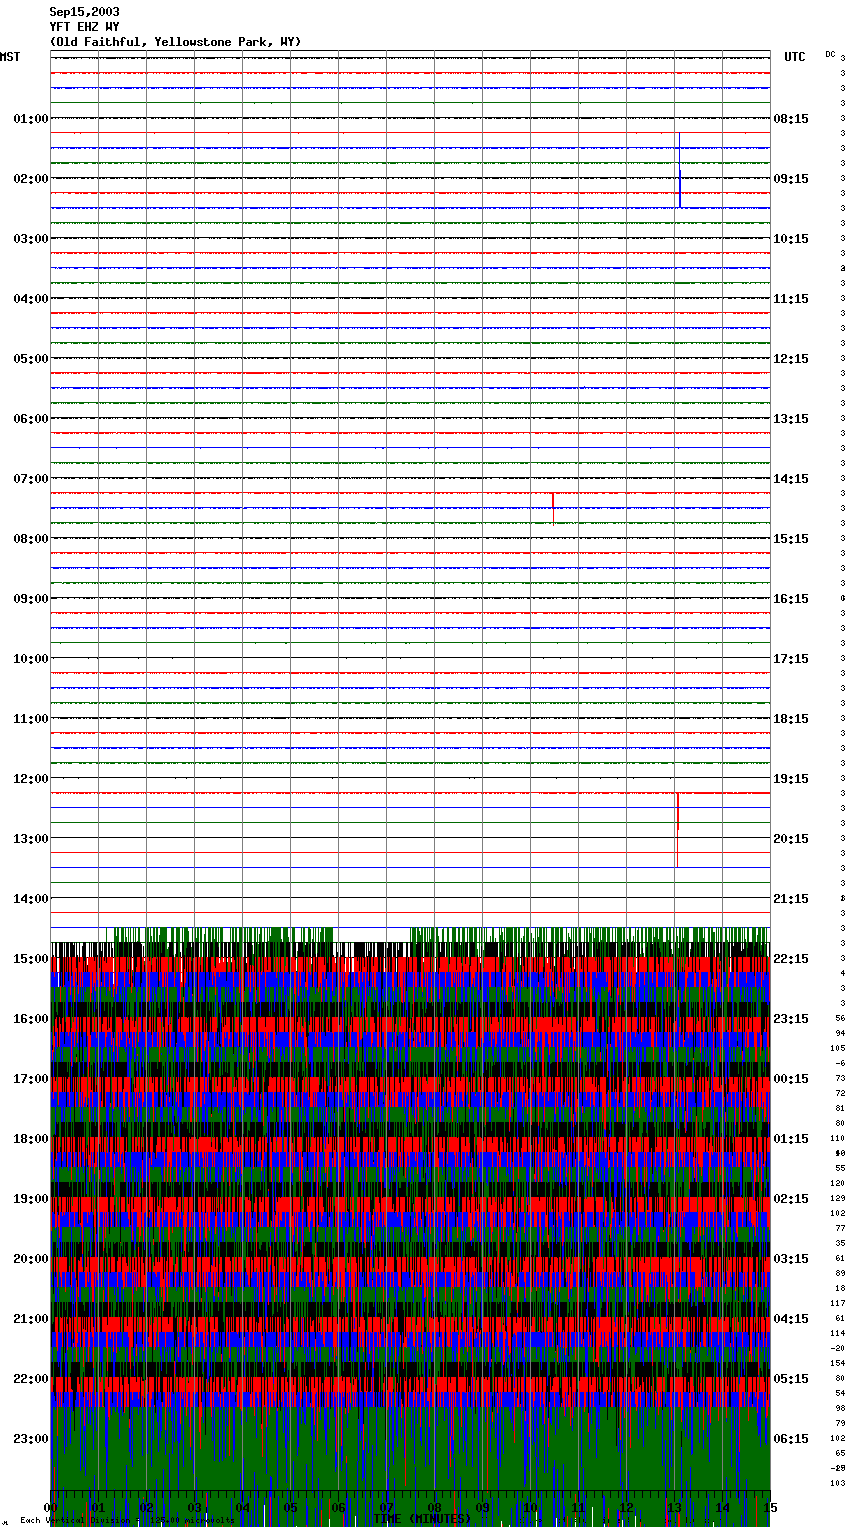
Task: Click the 21:00 MST time label
Action: point(31,1319)
